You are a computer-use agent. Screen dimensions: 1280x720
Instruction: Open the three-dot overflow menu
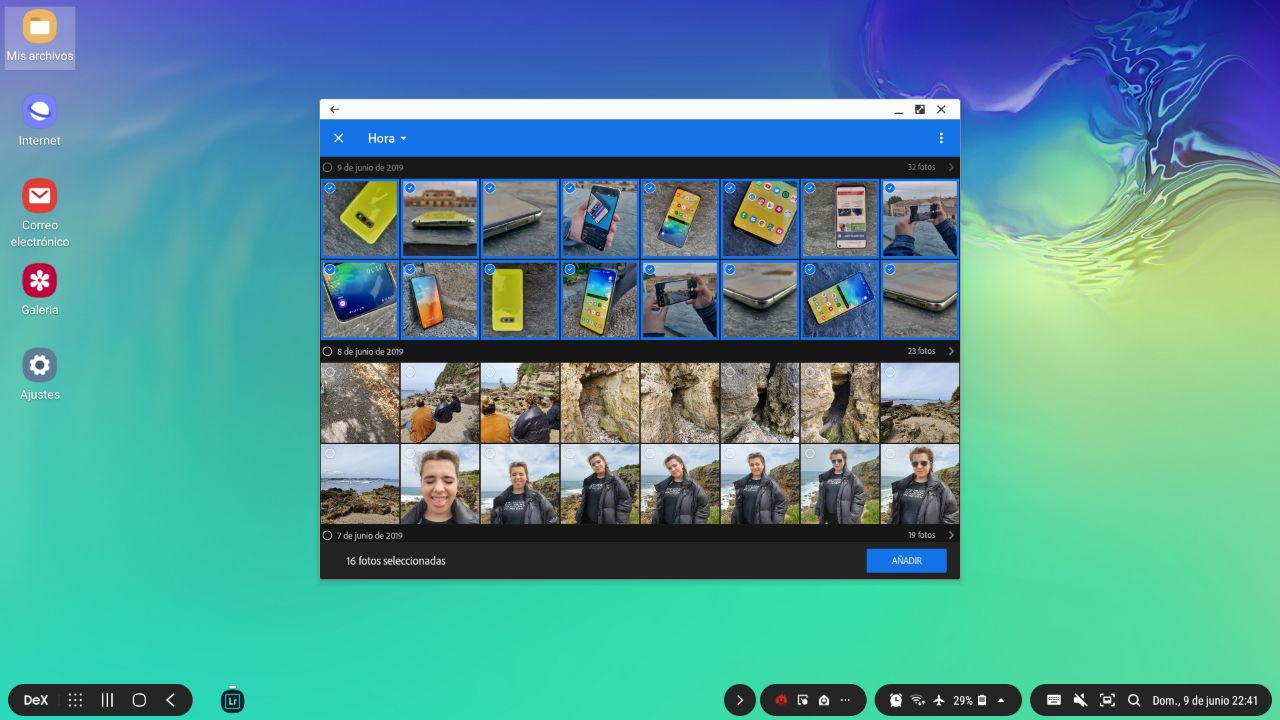940,138
